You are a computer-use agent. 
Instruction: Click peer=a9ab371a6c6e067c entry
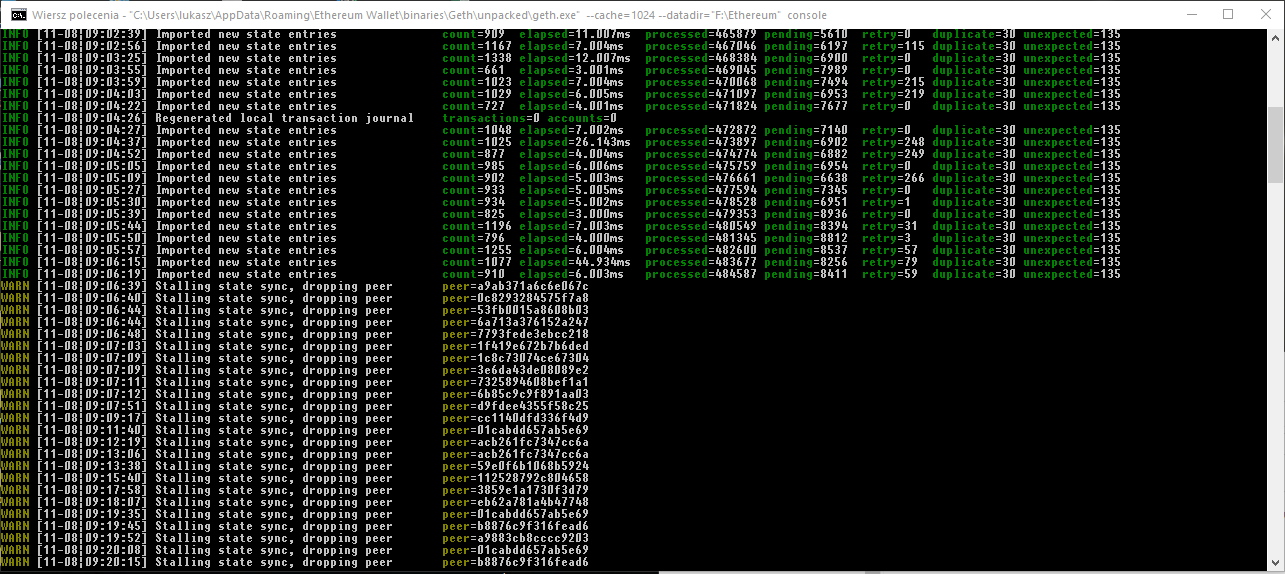(x=515, y=286)
